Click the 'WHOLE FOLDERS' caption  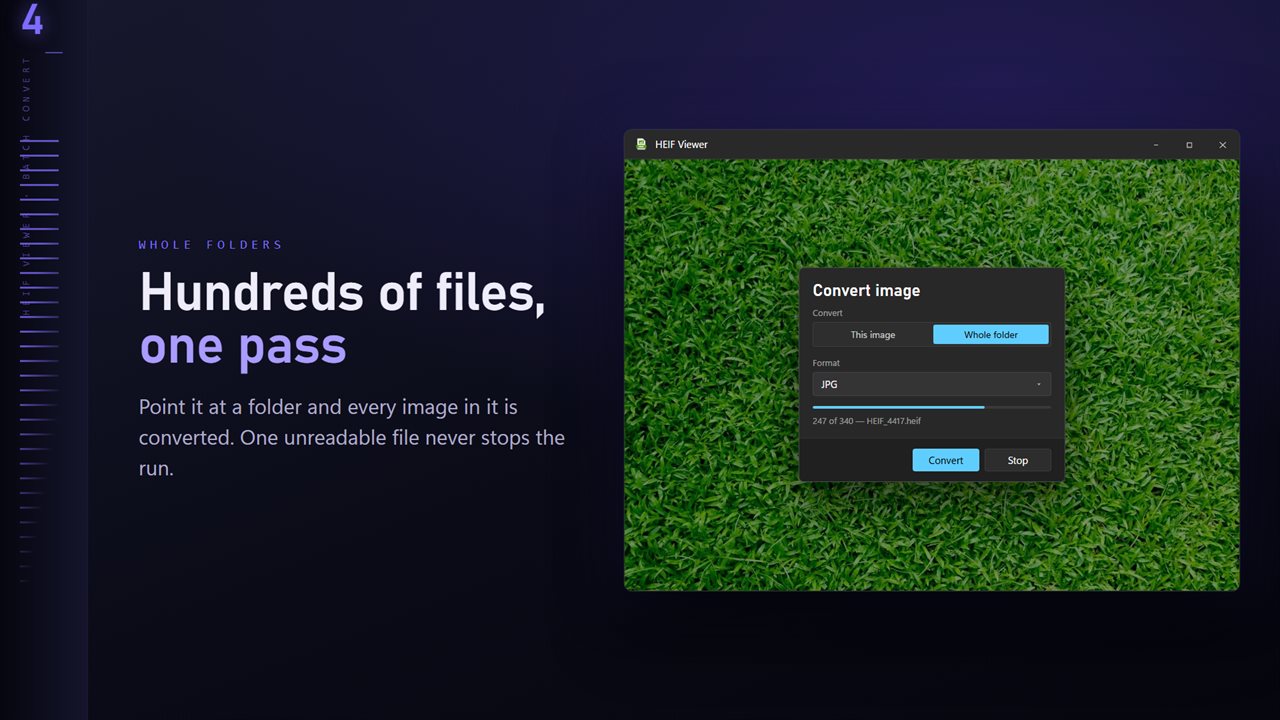[211, 245]
